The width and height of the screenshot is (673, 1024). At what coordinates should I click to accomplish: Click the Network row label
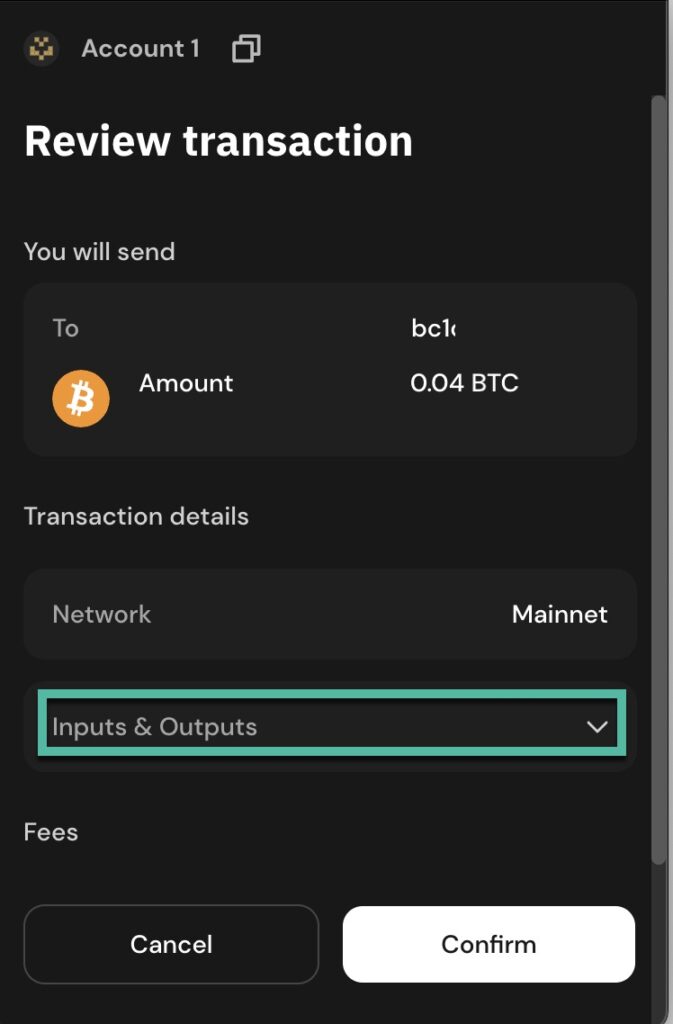click(x=102, y=614)
